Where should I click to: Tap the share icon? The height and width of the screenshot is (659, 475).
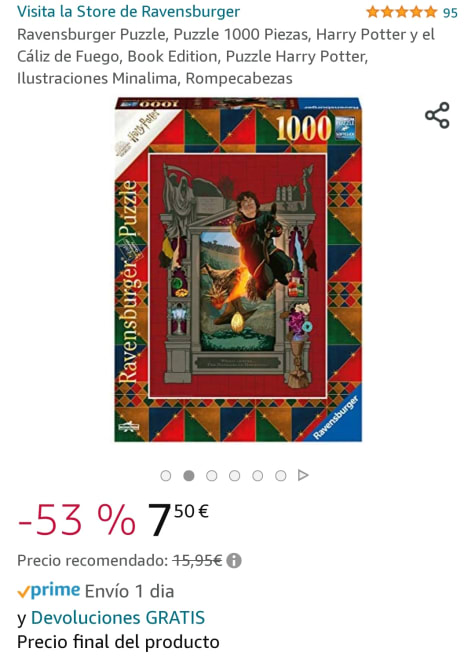[437, 115]
